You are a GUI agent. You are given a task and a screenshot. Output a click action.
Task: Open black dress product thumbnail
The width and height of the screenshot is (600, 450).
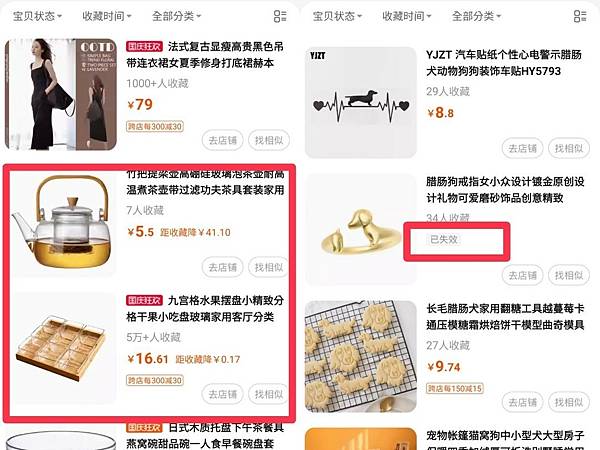(61, 94)
